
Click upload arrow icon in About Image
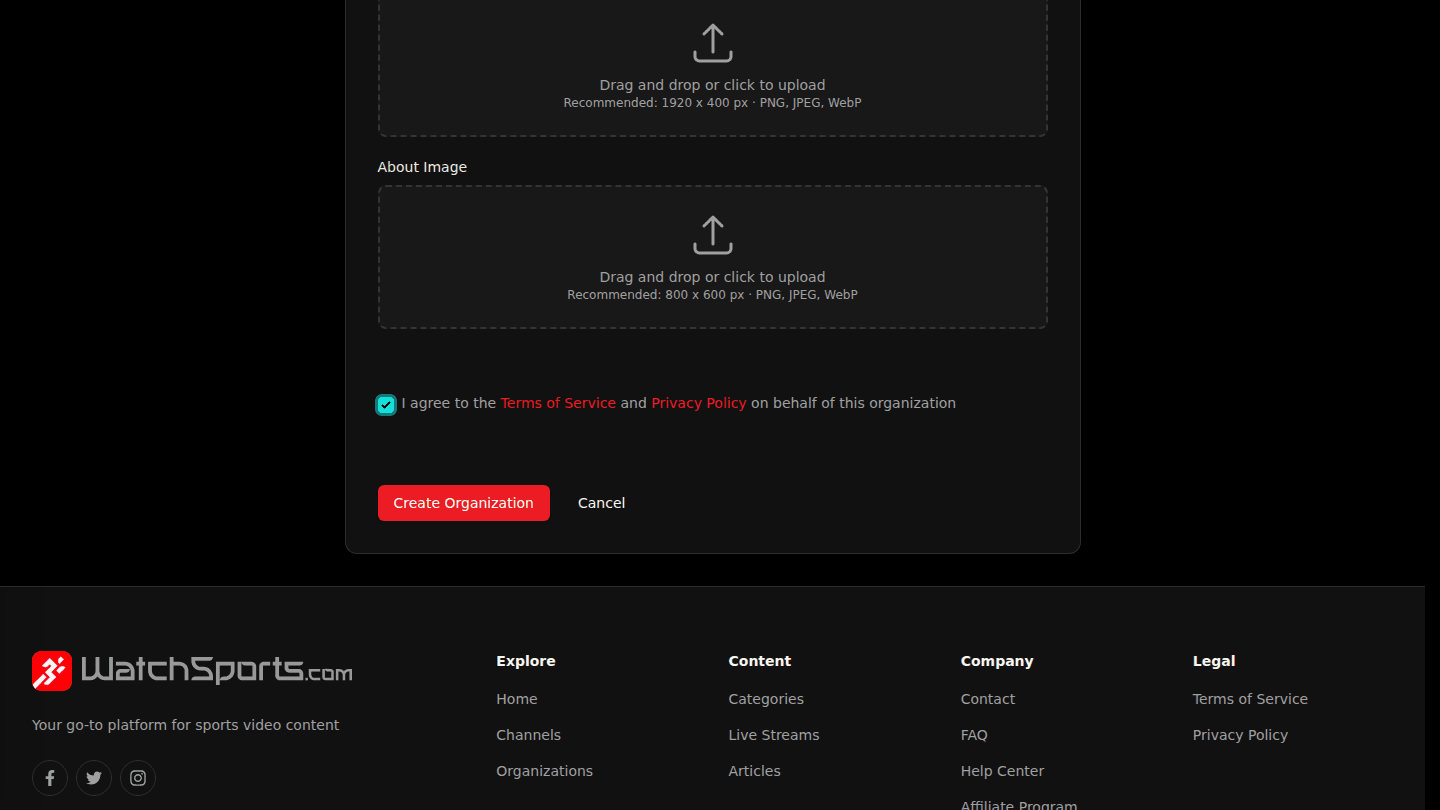[x=712, y=235]
